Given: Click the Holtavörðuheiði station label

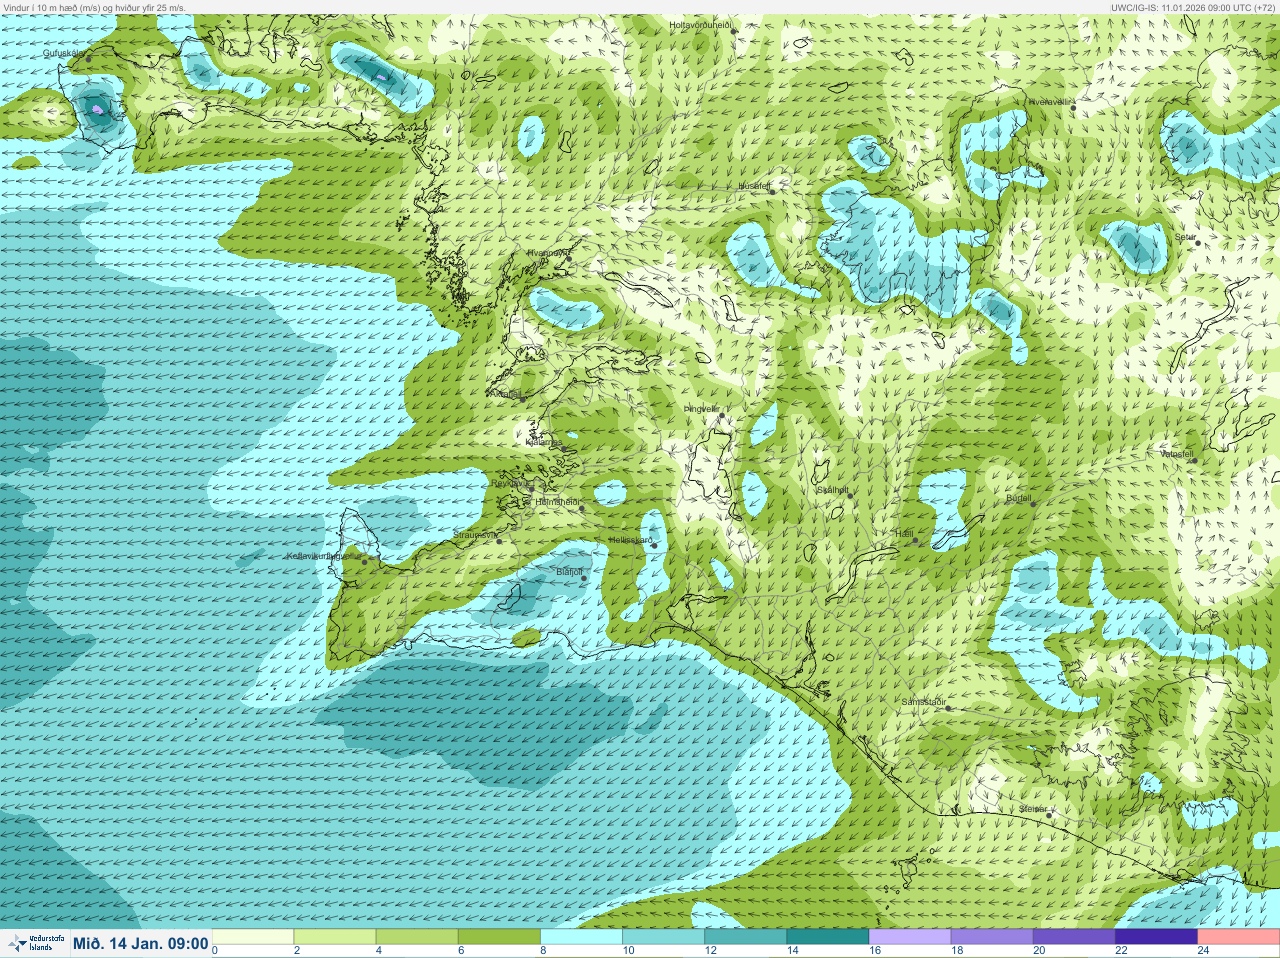Looking at the screenshot, I should pyautogui.click(x=701, y=24).
